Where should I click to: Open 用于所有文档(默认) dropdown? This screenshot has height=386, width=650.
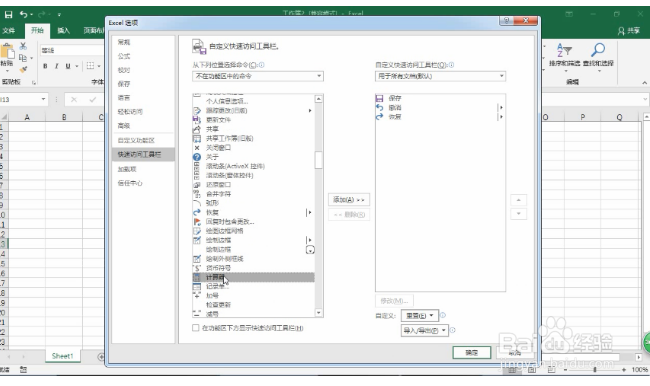point(440,76)
